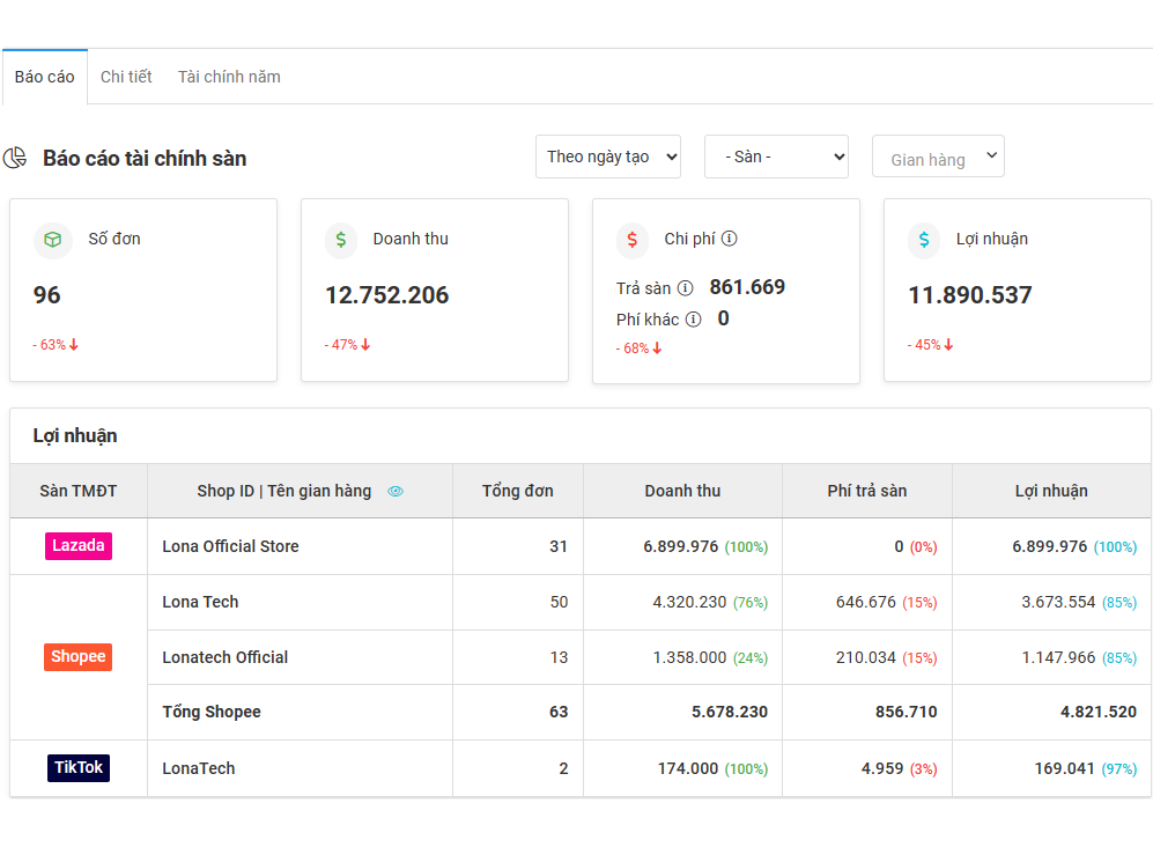This screenshot has width=1153, height=845.
Task: Open the Tài chính năm tab
Action: 229,77
